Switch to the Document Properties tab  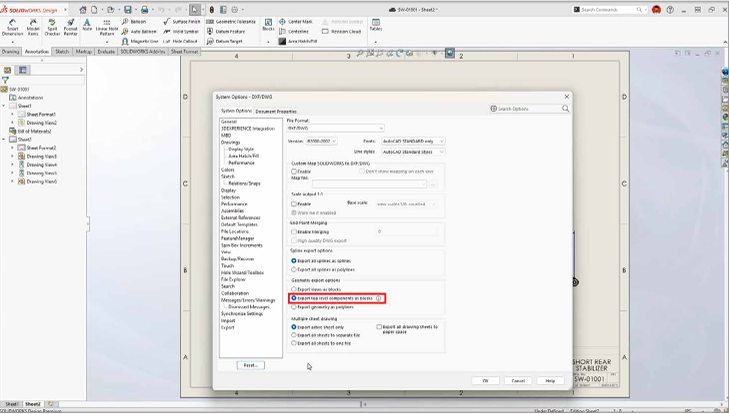tap(276, 112)
